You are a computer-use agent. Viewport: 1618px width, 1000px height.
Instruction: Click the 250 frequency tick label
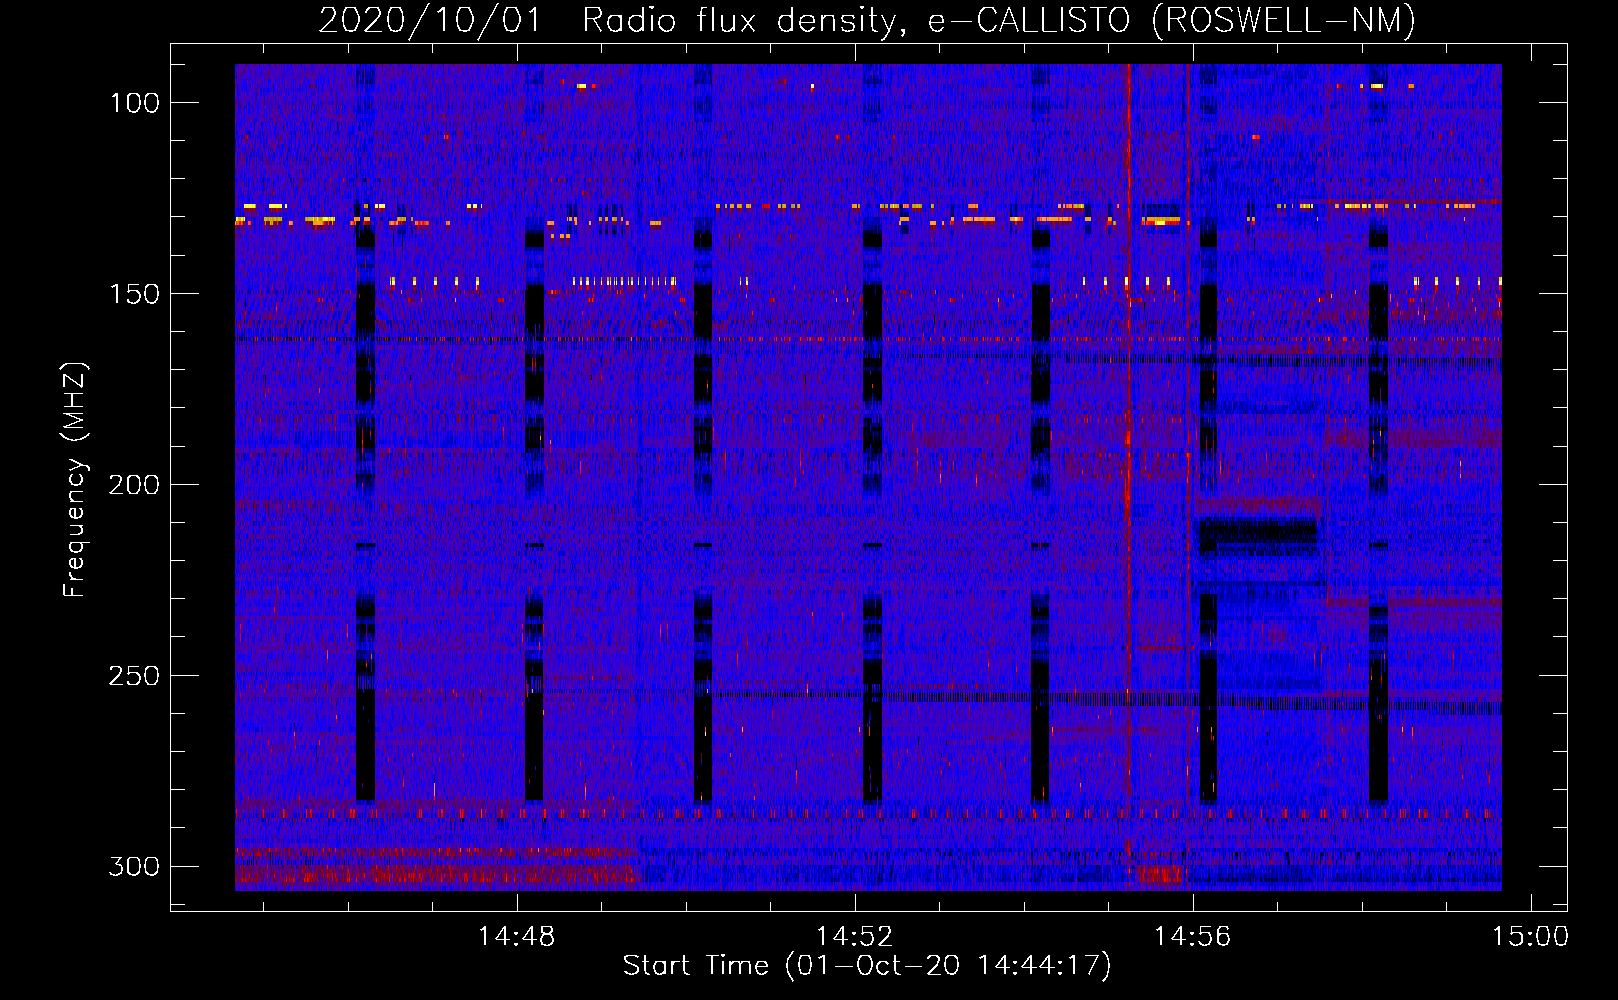click(134, 676)
